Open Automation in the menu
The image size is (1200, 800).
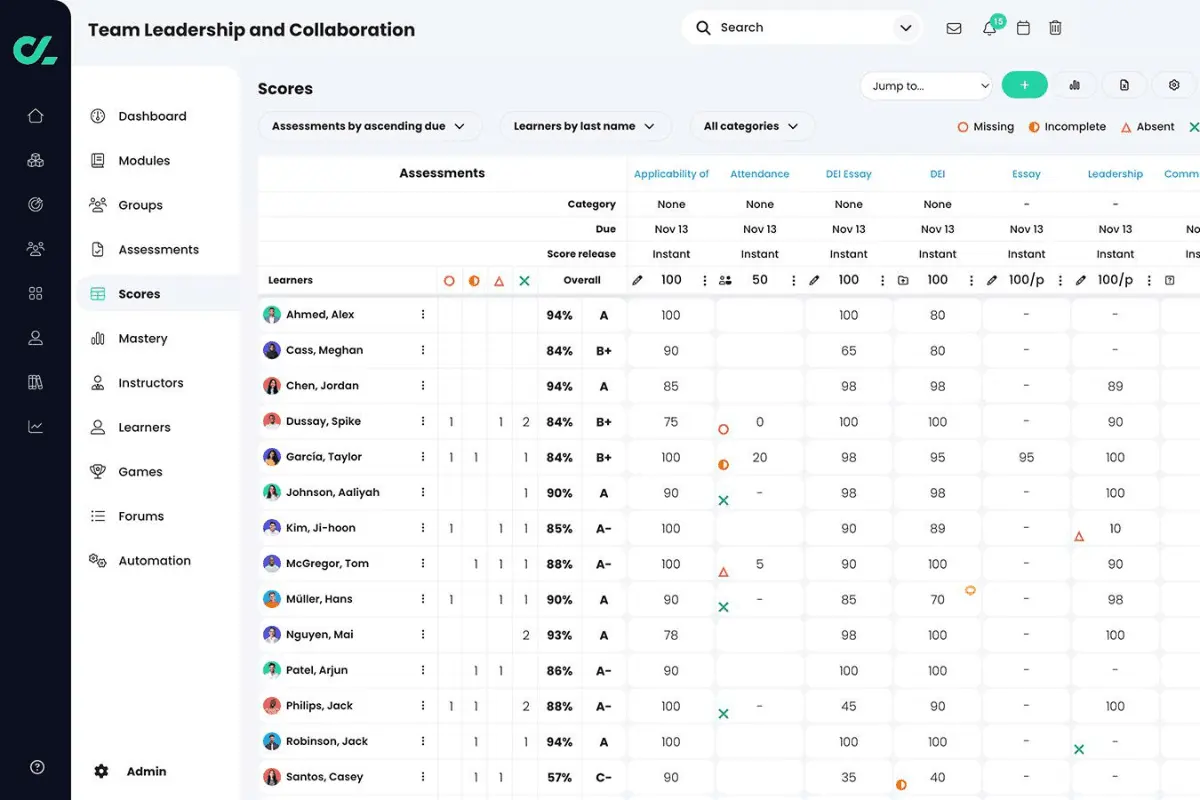tap(154, 561)
